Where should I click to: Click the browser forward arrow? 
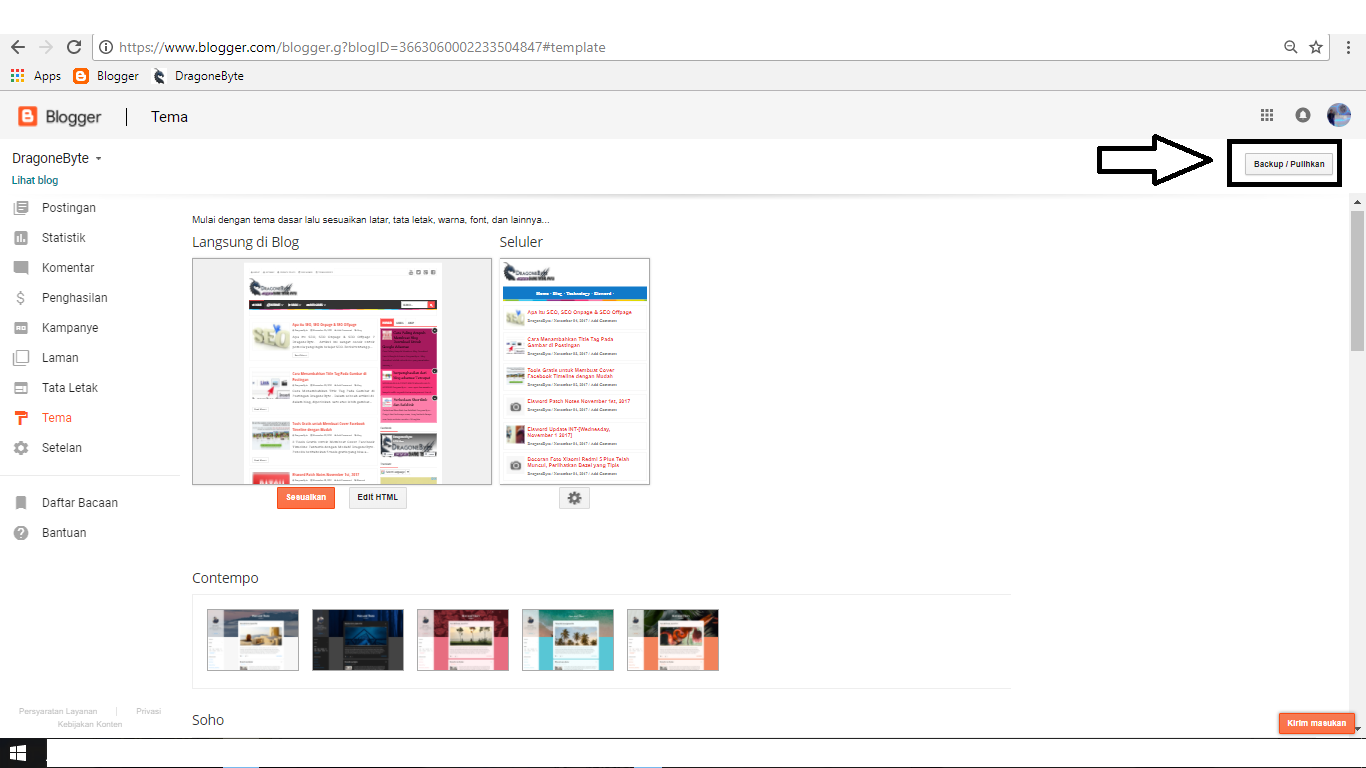[45, 47]
